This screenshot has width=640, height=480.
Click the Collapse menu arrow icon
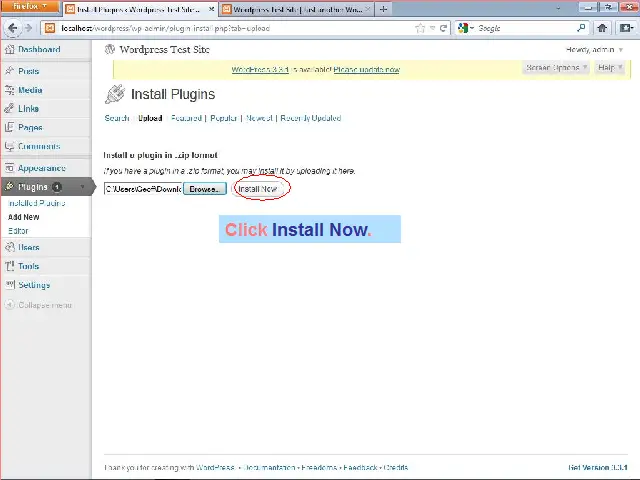(9, 305)
